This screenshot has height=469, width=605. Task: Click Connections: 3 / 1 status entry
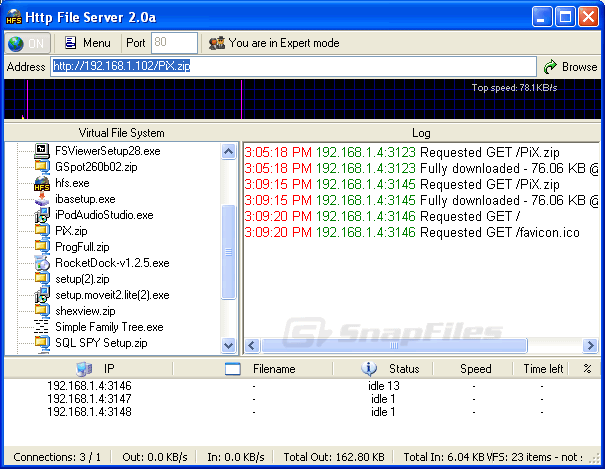57,457
